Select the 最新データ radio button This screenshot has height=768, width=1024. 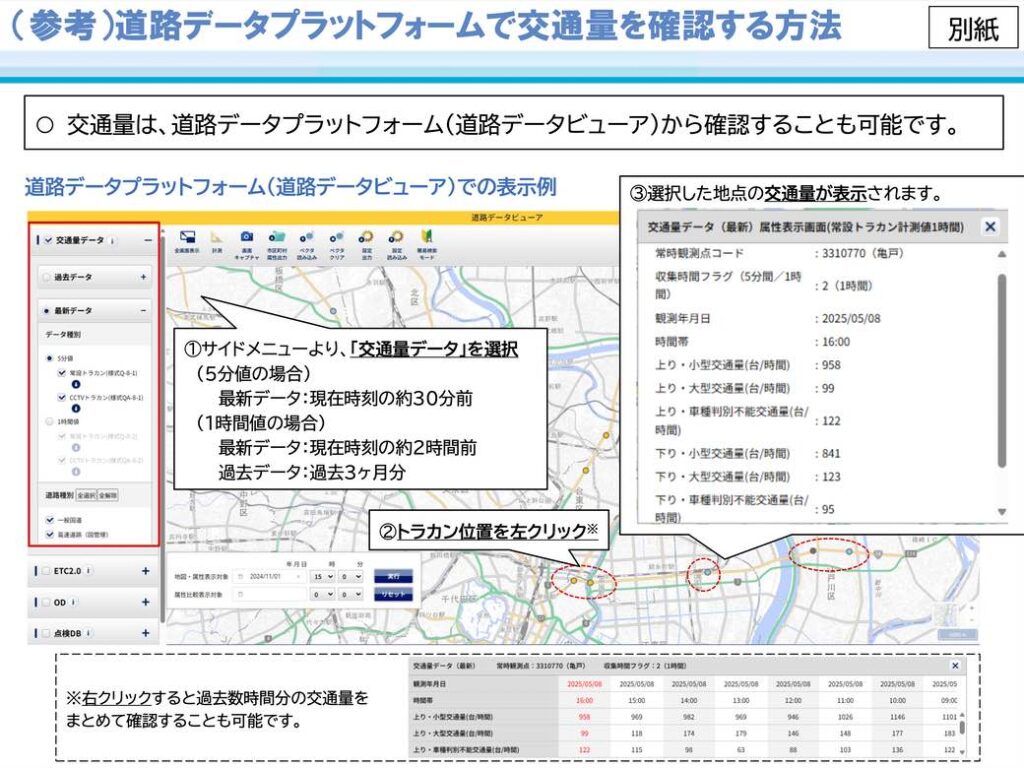[46, 310]
